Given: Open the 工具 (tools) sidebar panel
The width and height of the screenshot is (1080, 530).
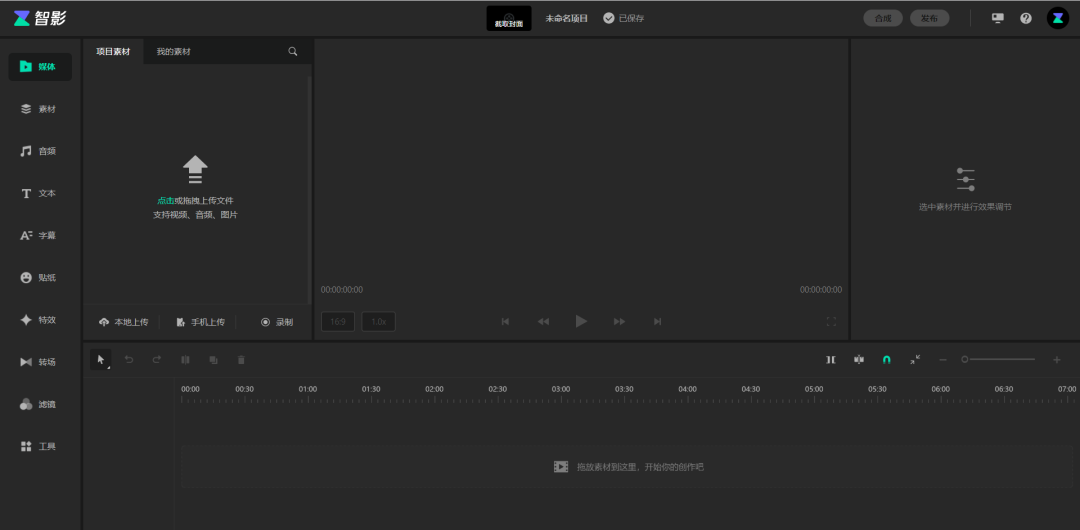Looking at the screenshot, I should pyautogui.click(x=40, y=446).
